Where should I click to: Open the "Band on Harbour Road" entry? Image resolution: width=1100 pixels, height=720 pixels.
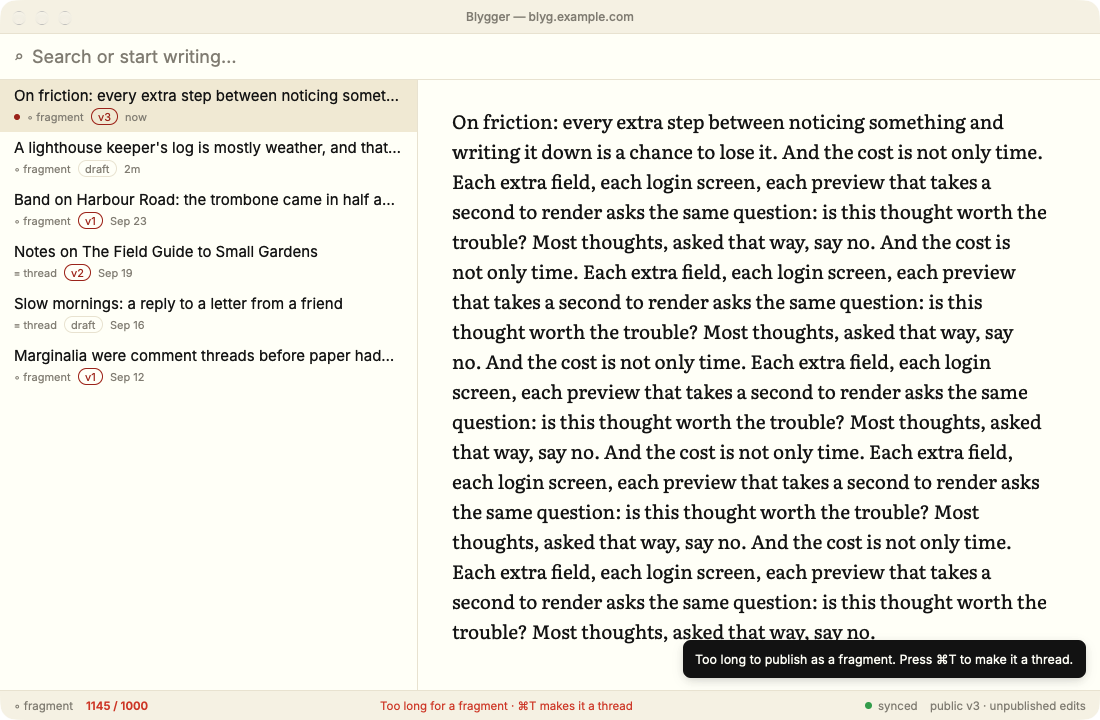pyautogui.click(x=208, y=210)
